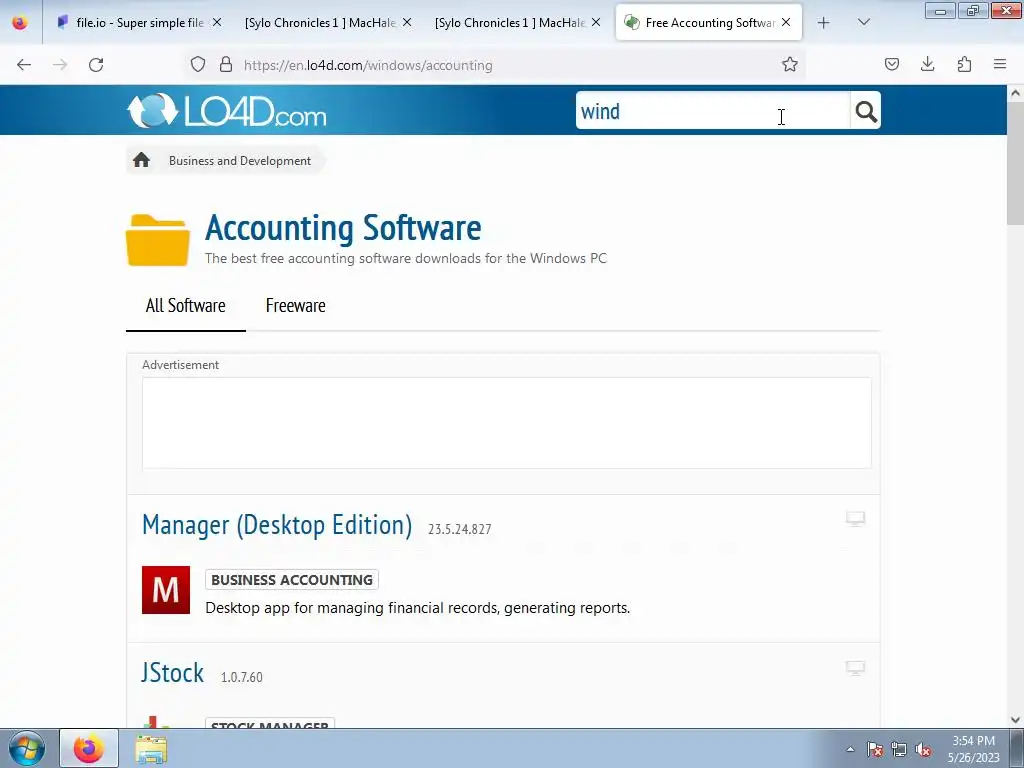Click the taskbar clock showing 3:54 PM
Viewport: 1024px width, 768px height.
973,749
